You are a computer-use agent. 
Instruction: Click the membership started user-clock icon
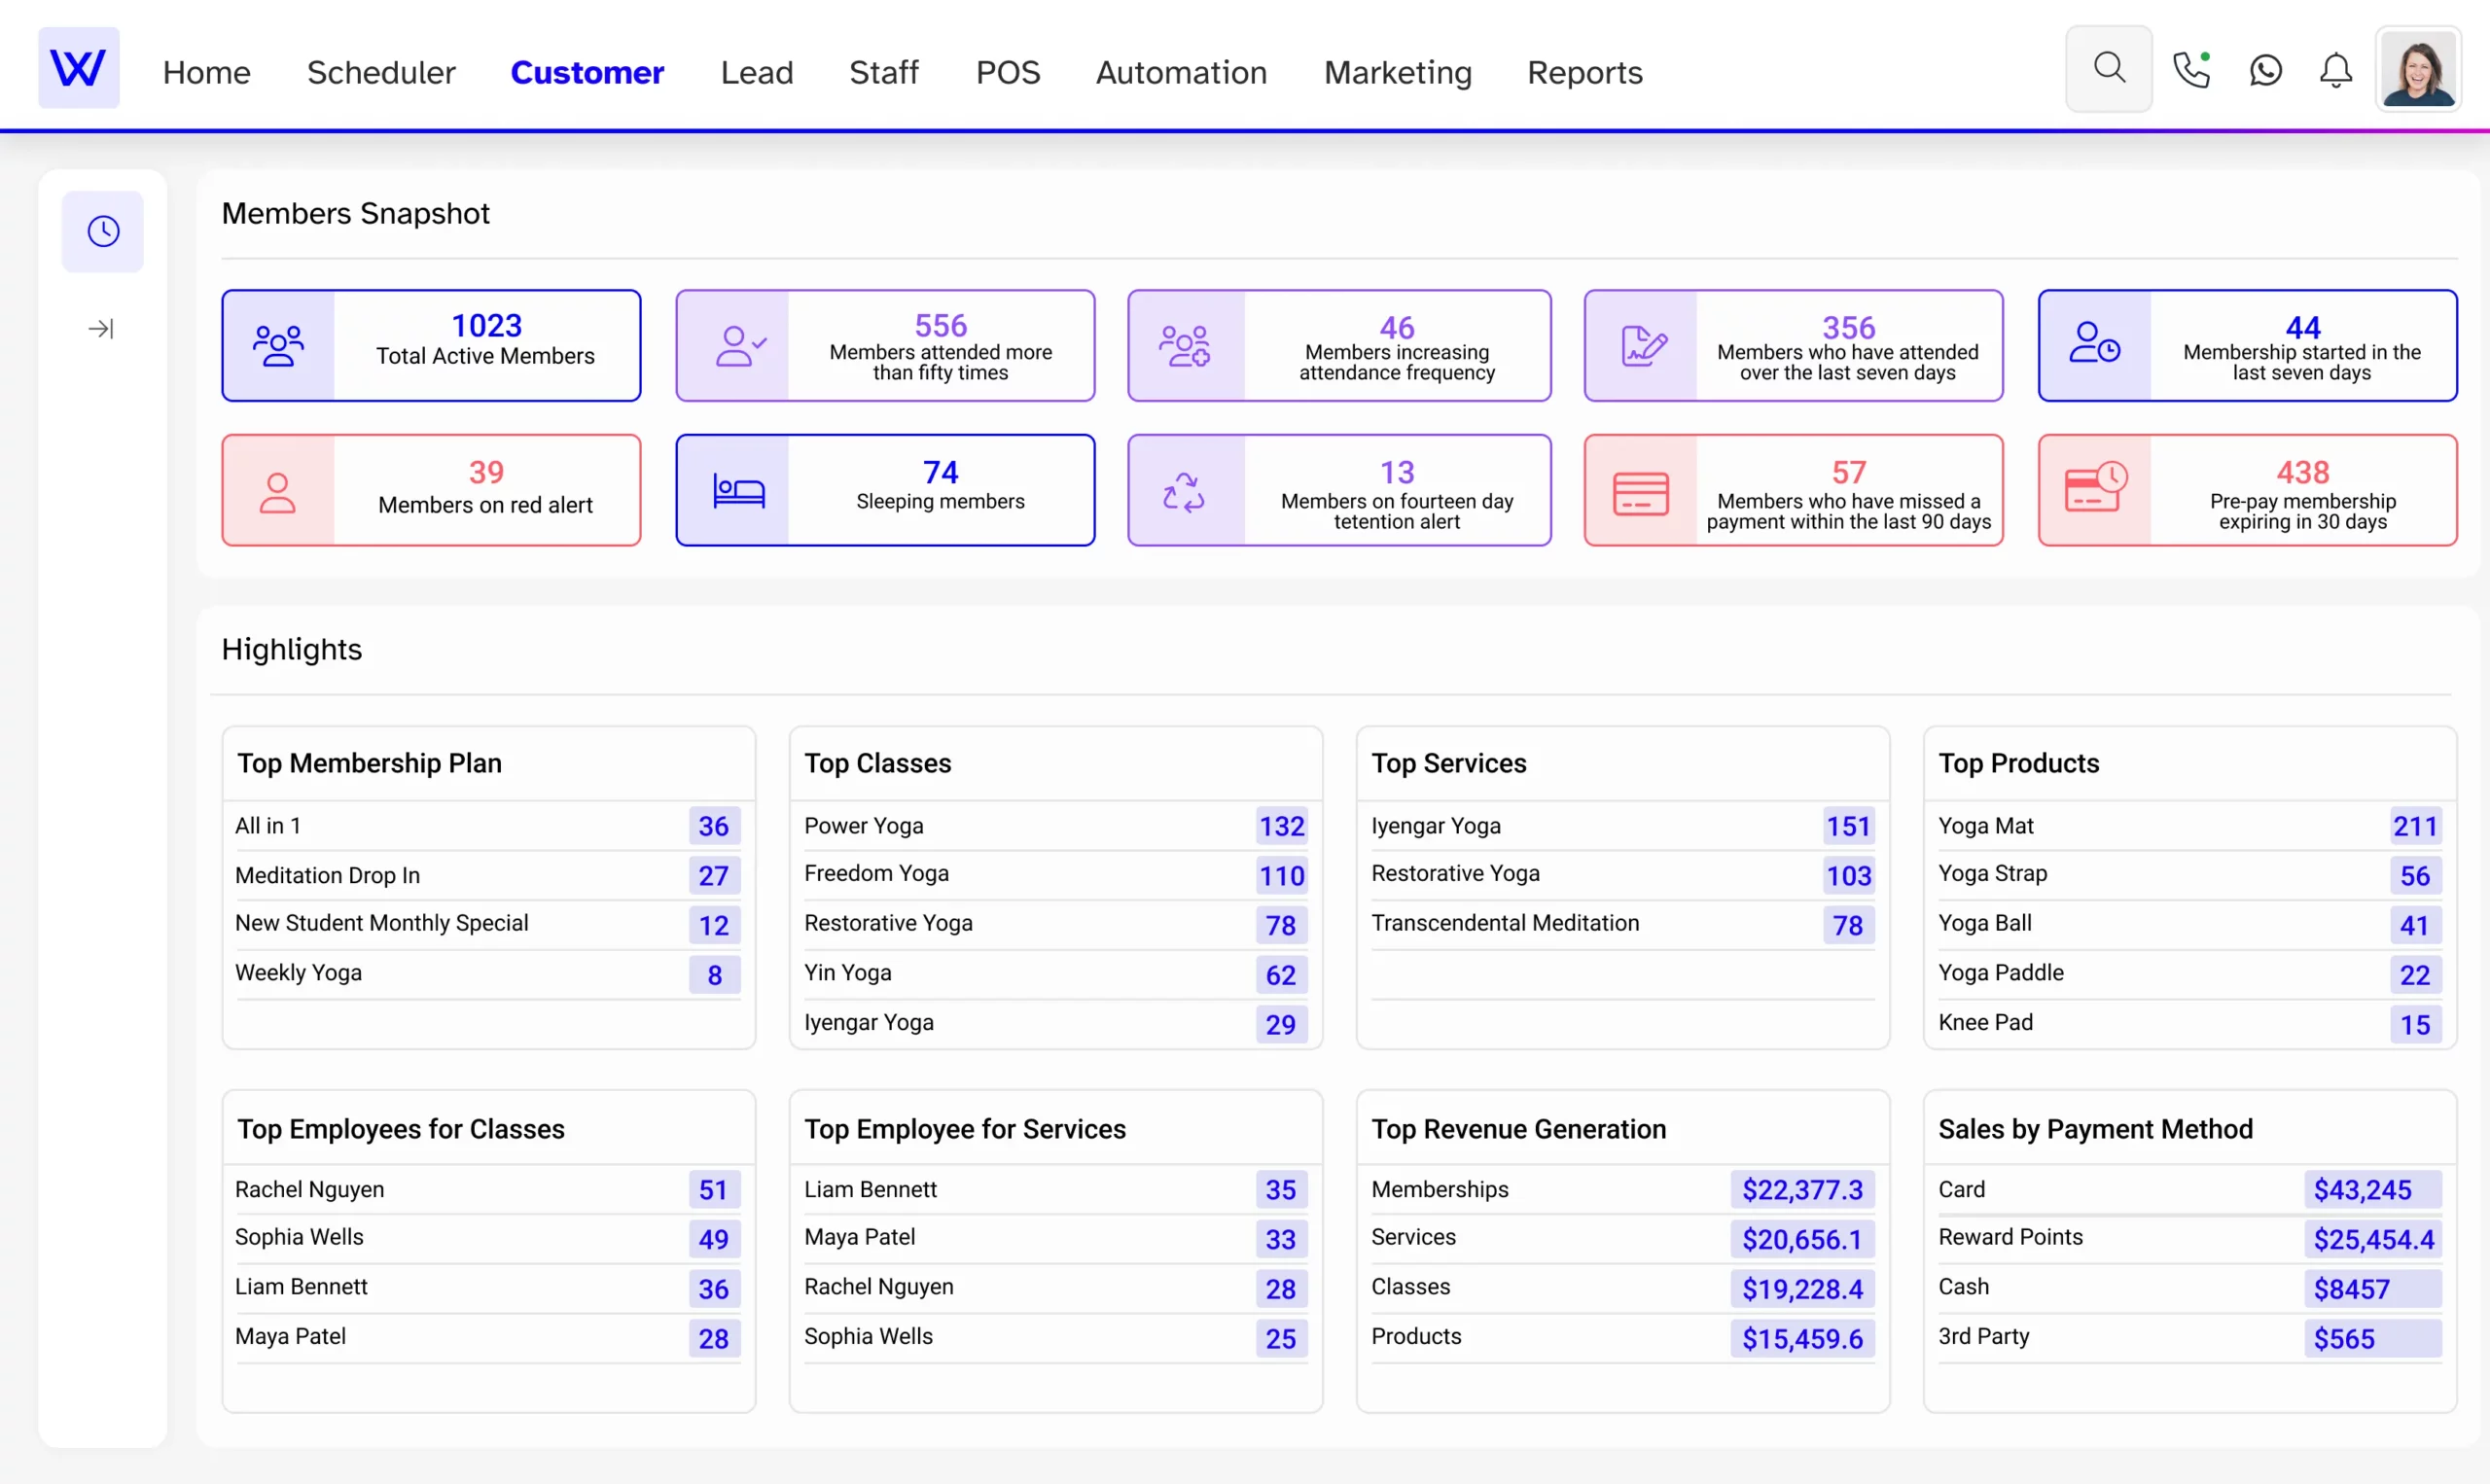pos(2094,342)
